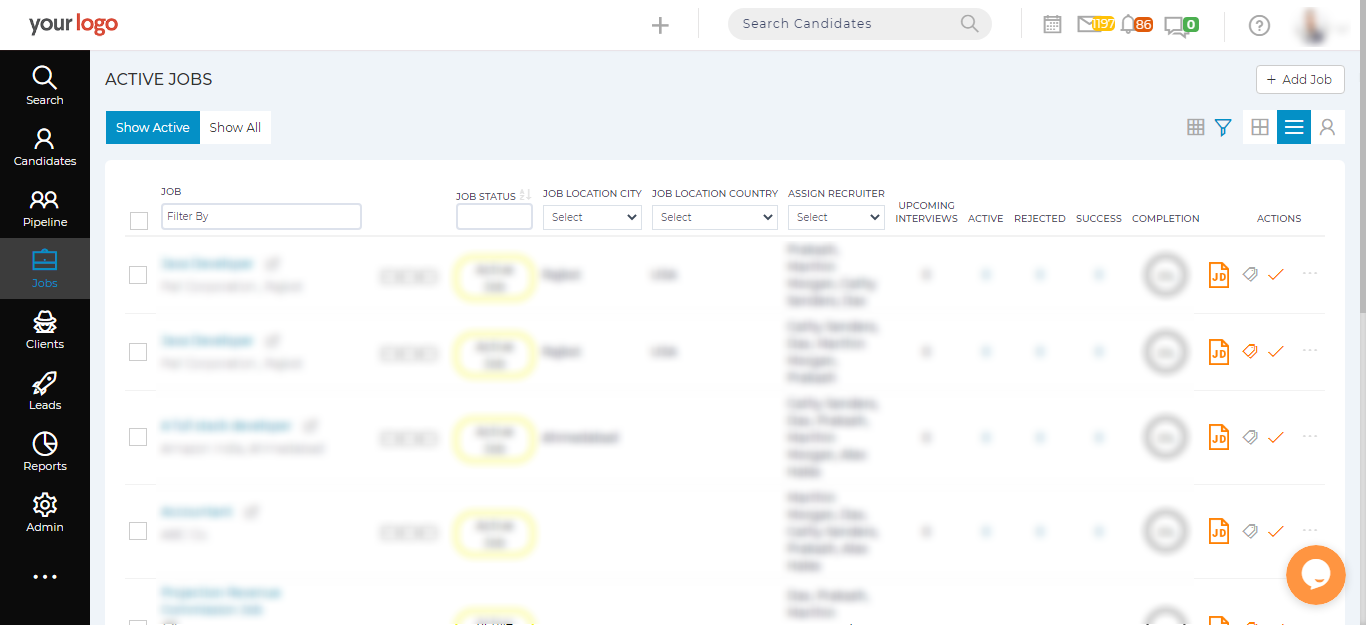Open Clients from the sidebar
1366x625 pixels.
(x=45, y=330)
